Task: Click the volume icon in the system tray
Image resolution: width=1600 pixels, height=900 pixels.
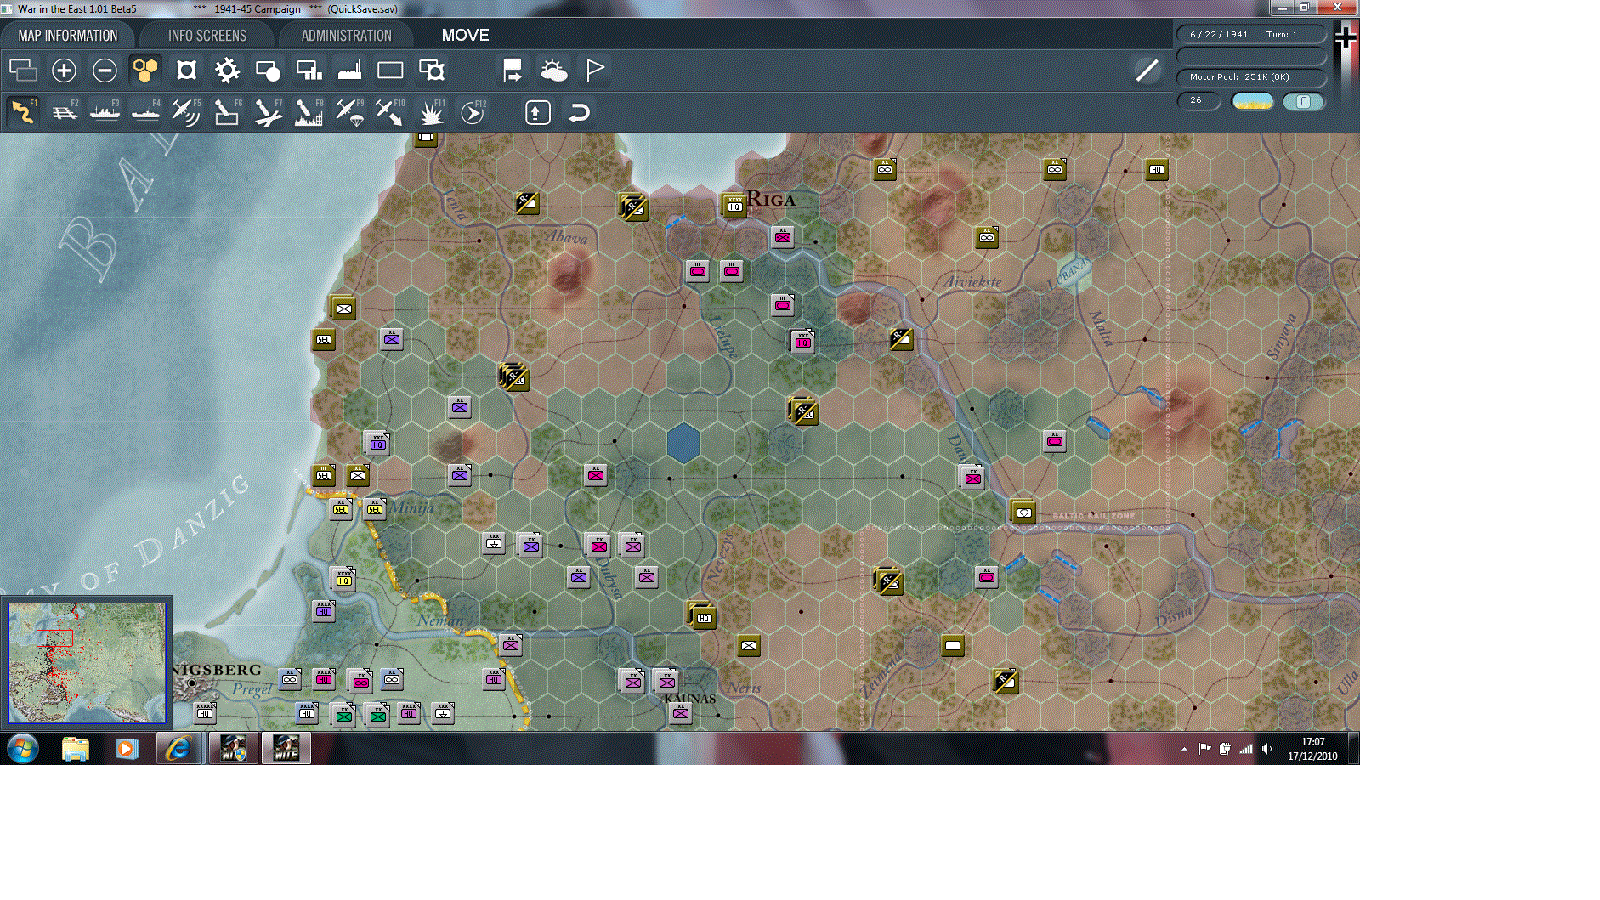Action: tap(1267, 749)
